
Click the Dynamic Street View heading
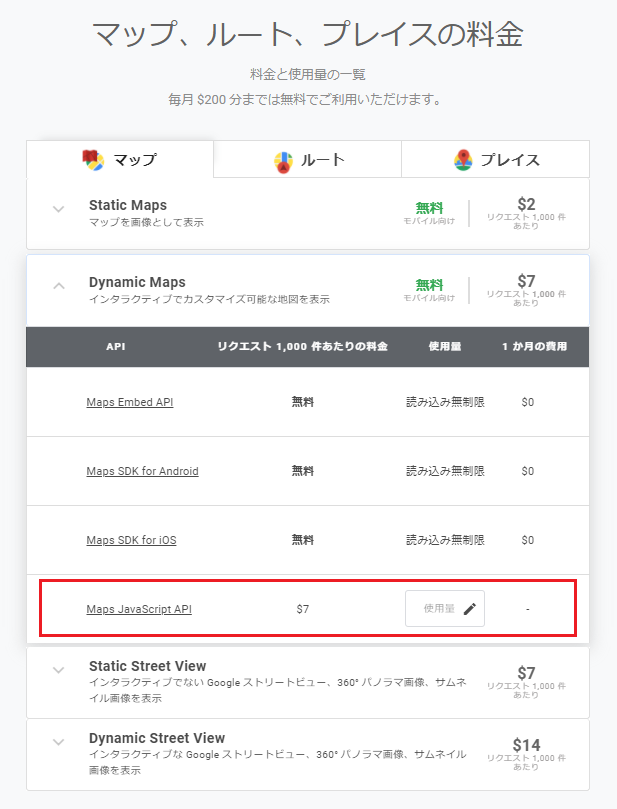point(157,738)
